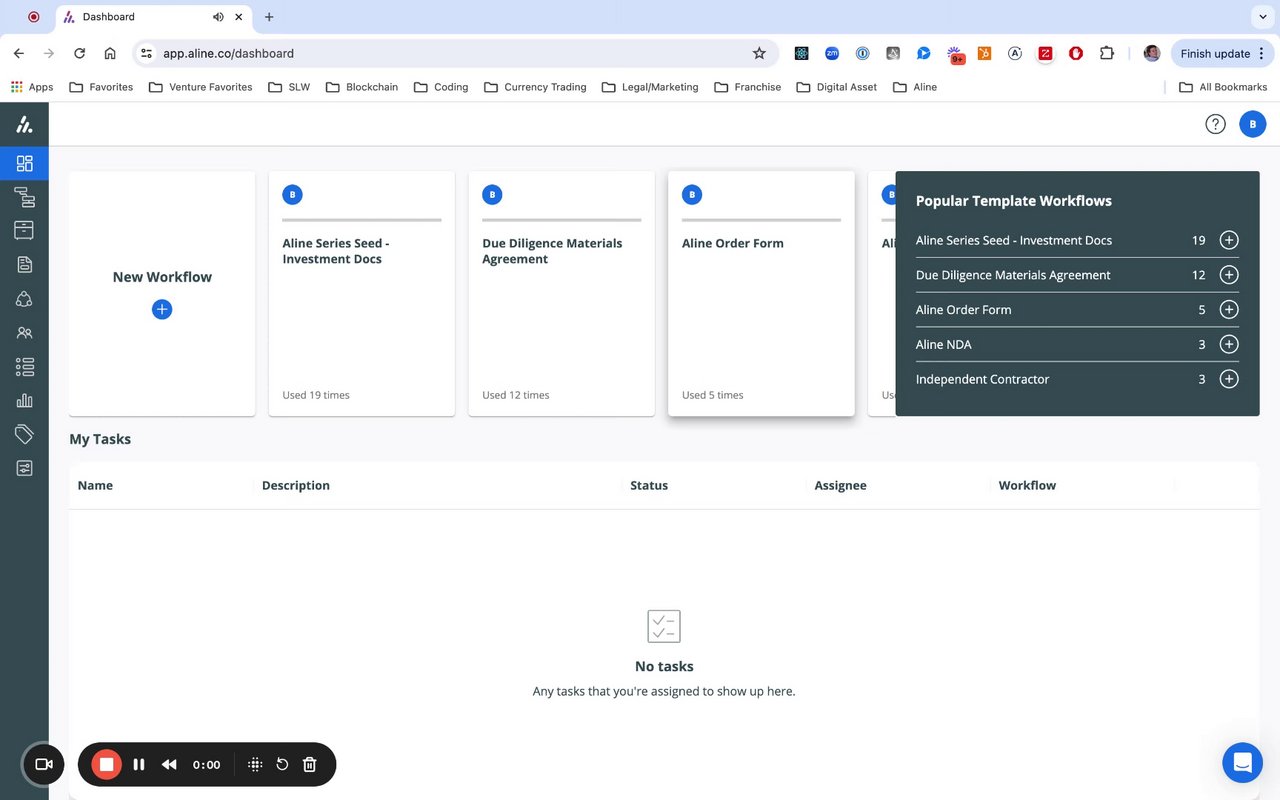Screen dimensions: 1280x800
Task: Add Aline Order Form from popular list
Action: (x=1229, y=310)
